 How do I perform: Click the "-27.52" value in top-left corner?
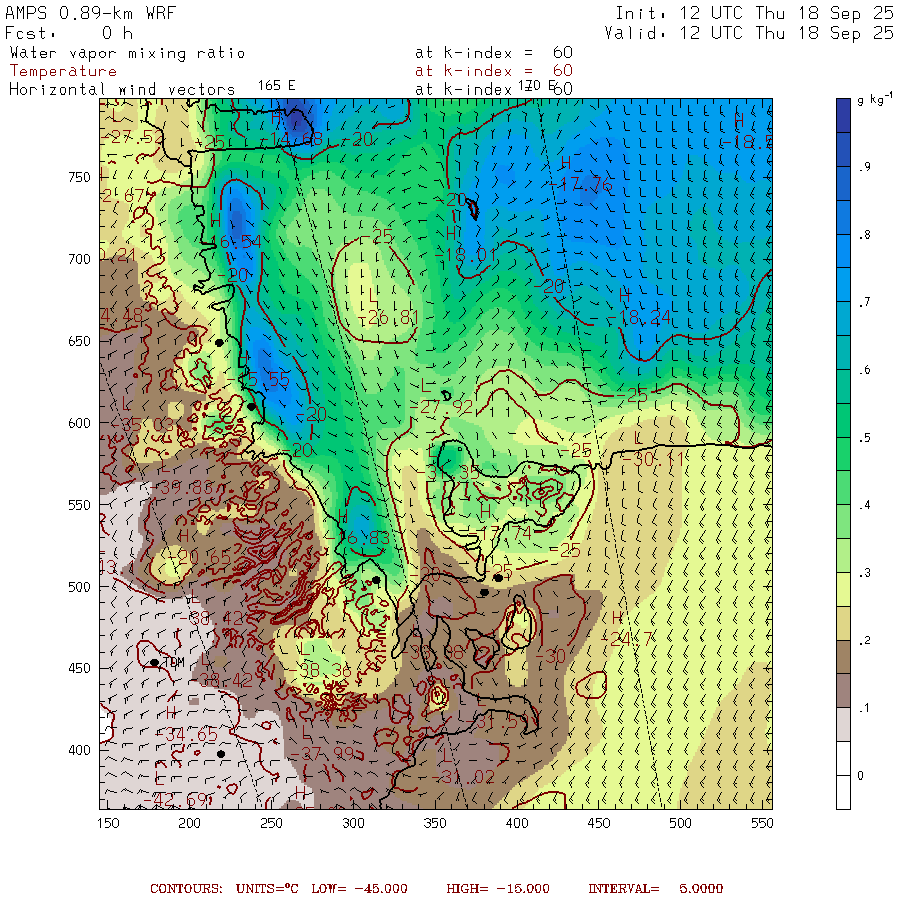tap(133, 137)
